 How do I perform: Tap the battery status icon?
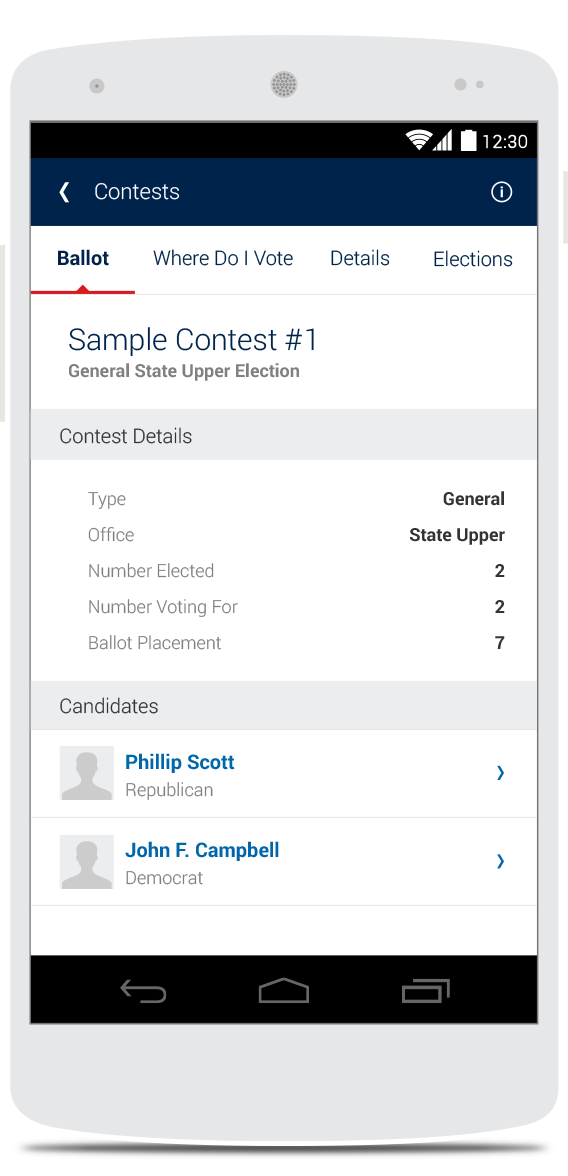pyautogui.click(x=468, y=140)
